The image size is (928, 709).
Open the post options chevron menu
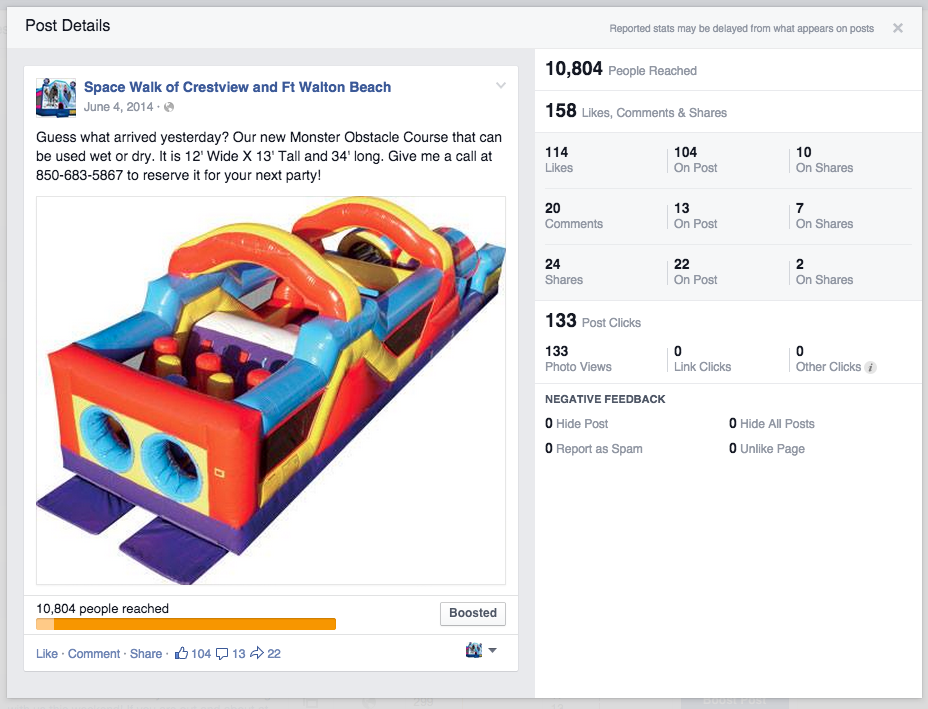tap(501, 85)
